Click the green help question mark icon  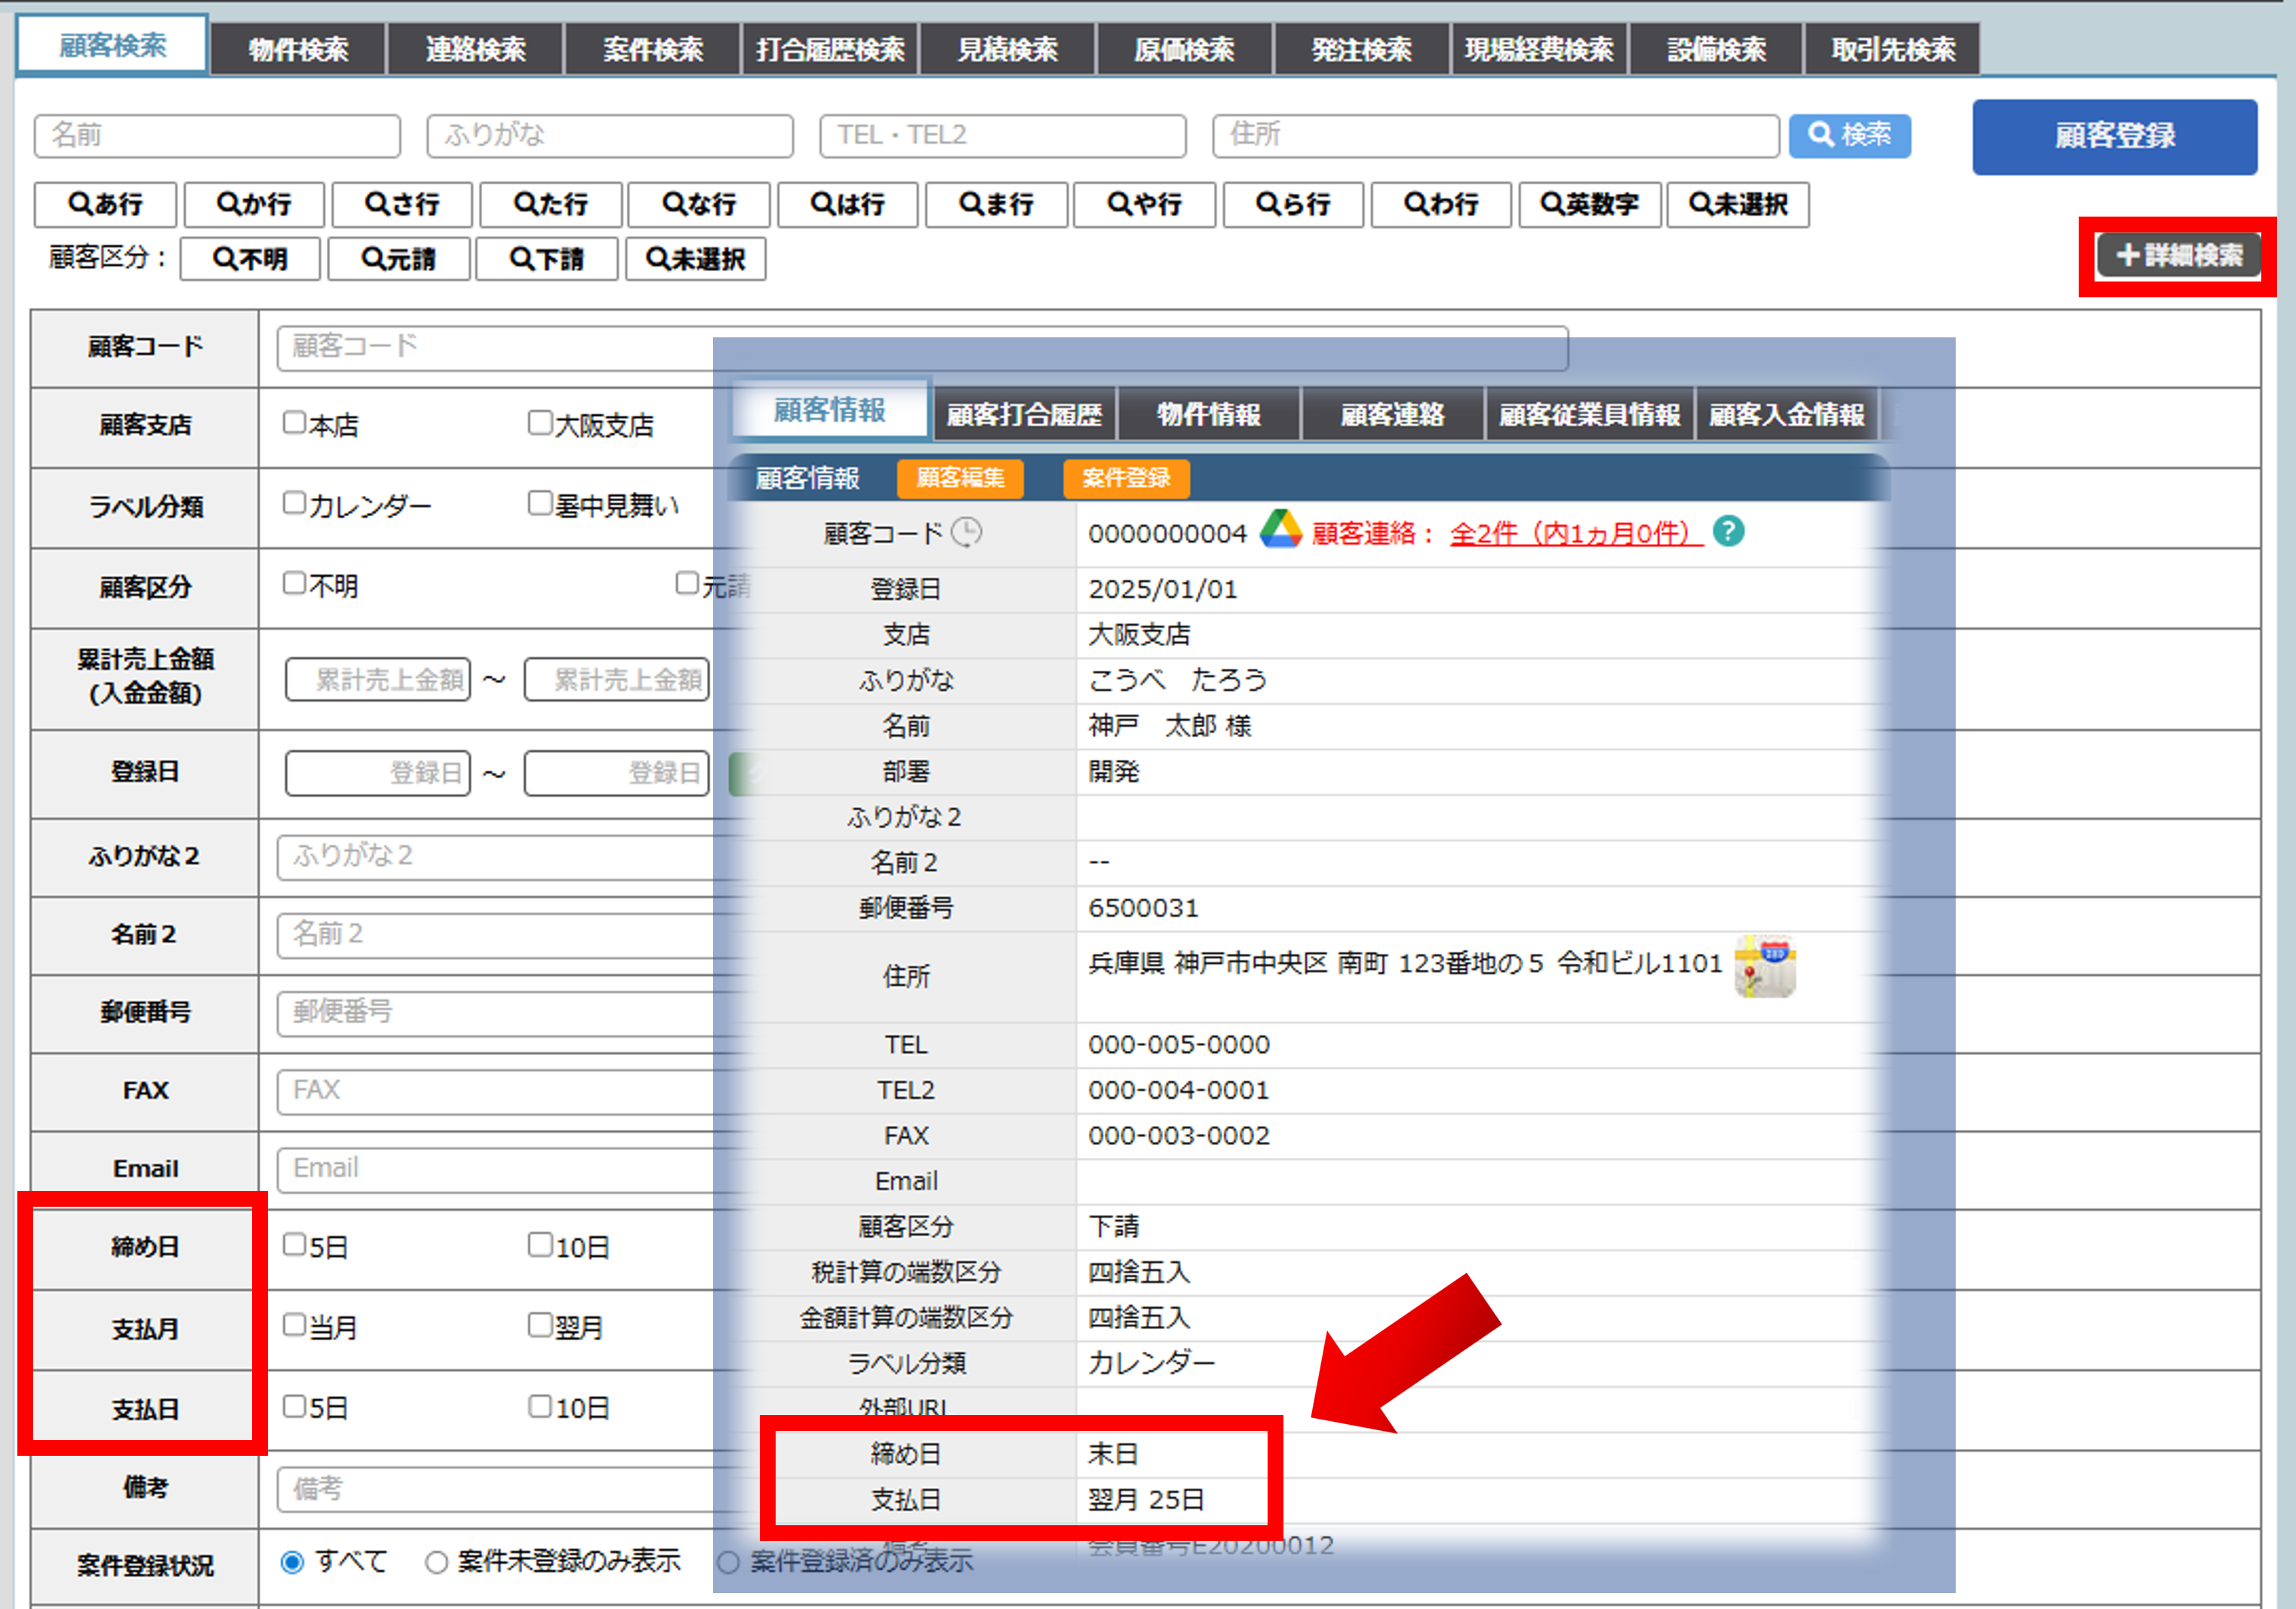(x=1728, y=531)
